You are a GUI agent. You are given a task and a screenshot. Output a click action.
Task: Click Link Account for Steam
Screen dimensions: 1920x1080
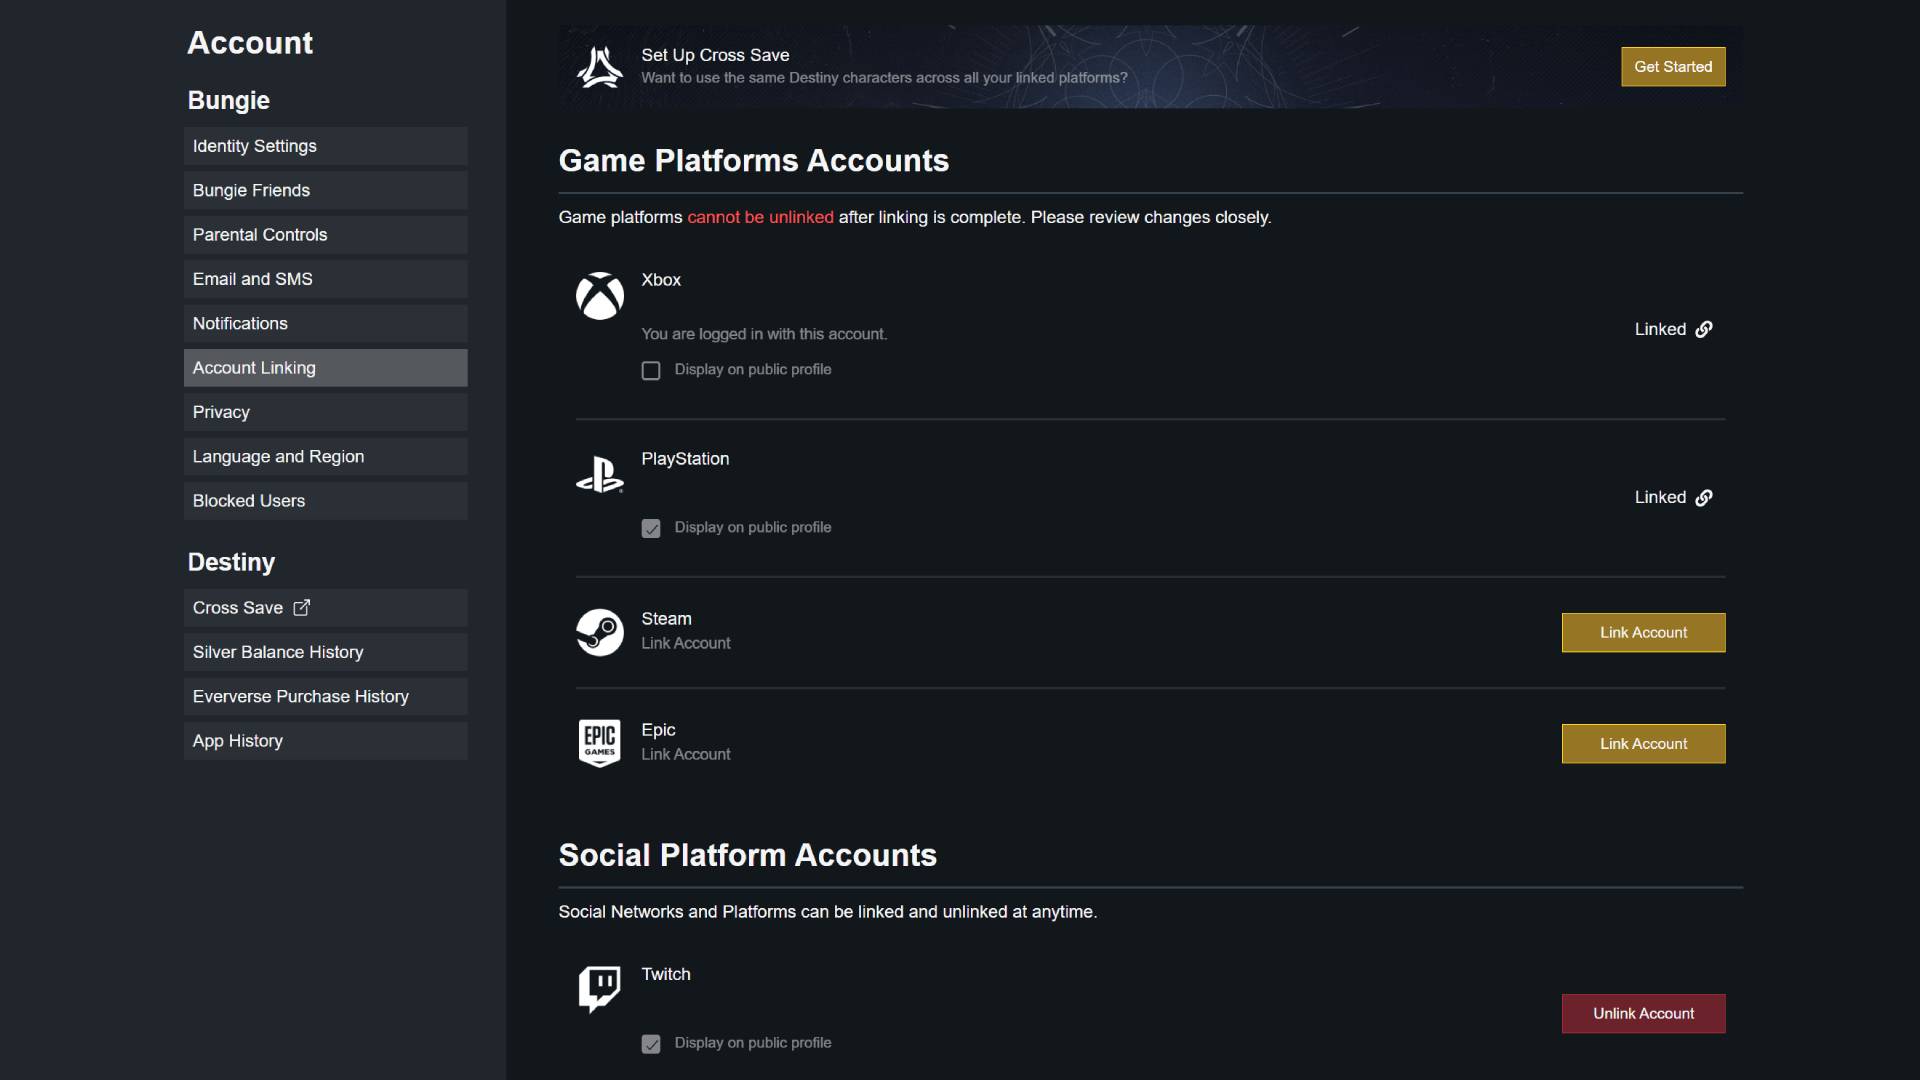1642,632
